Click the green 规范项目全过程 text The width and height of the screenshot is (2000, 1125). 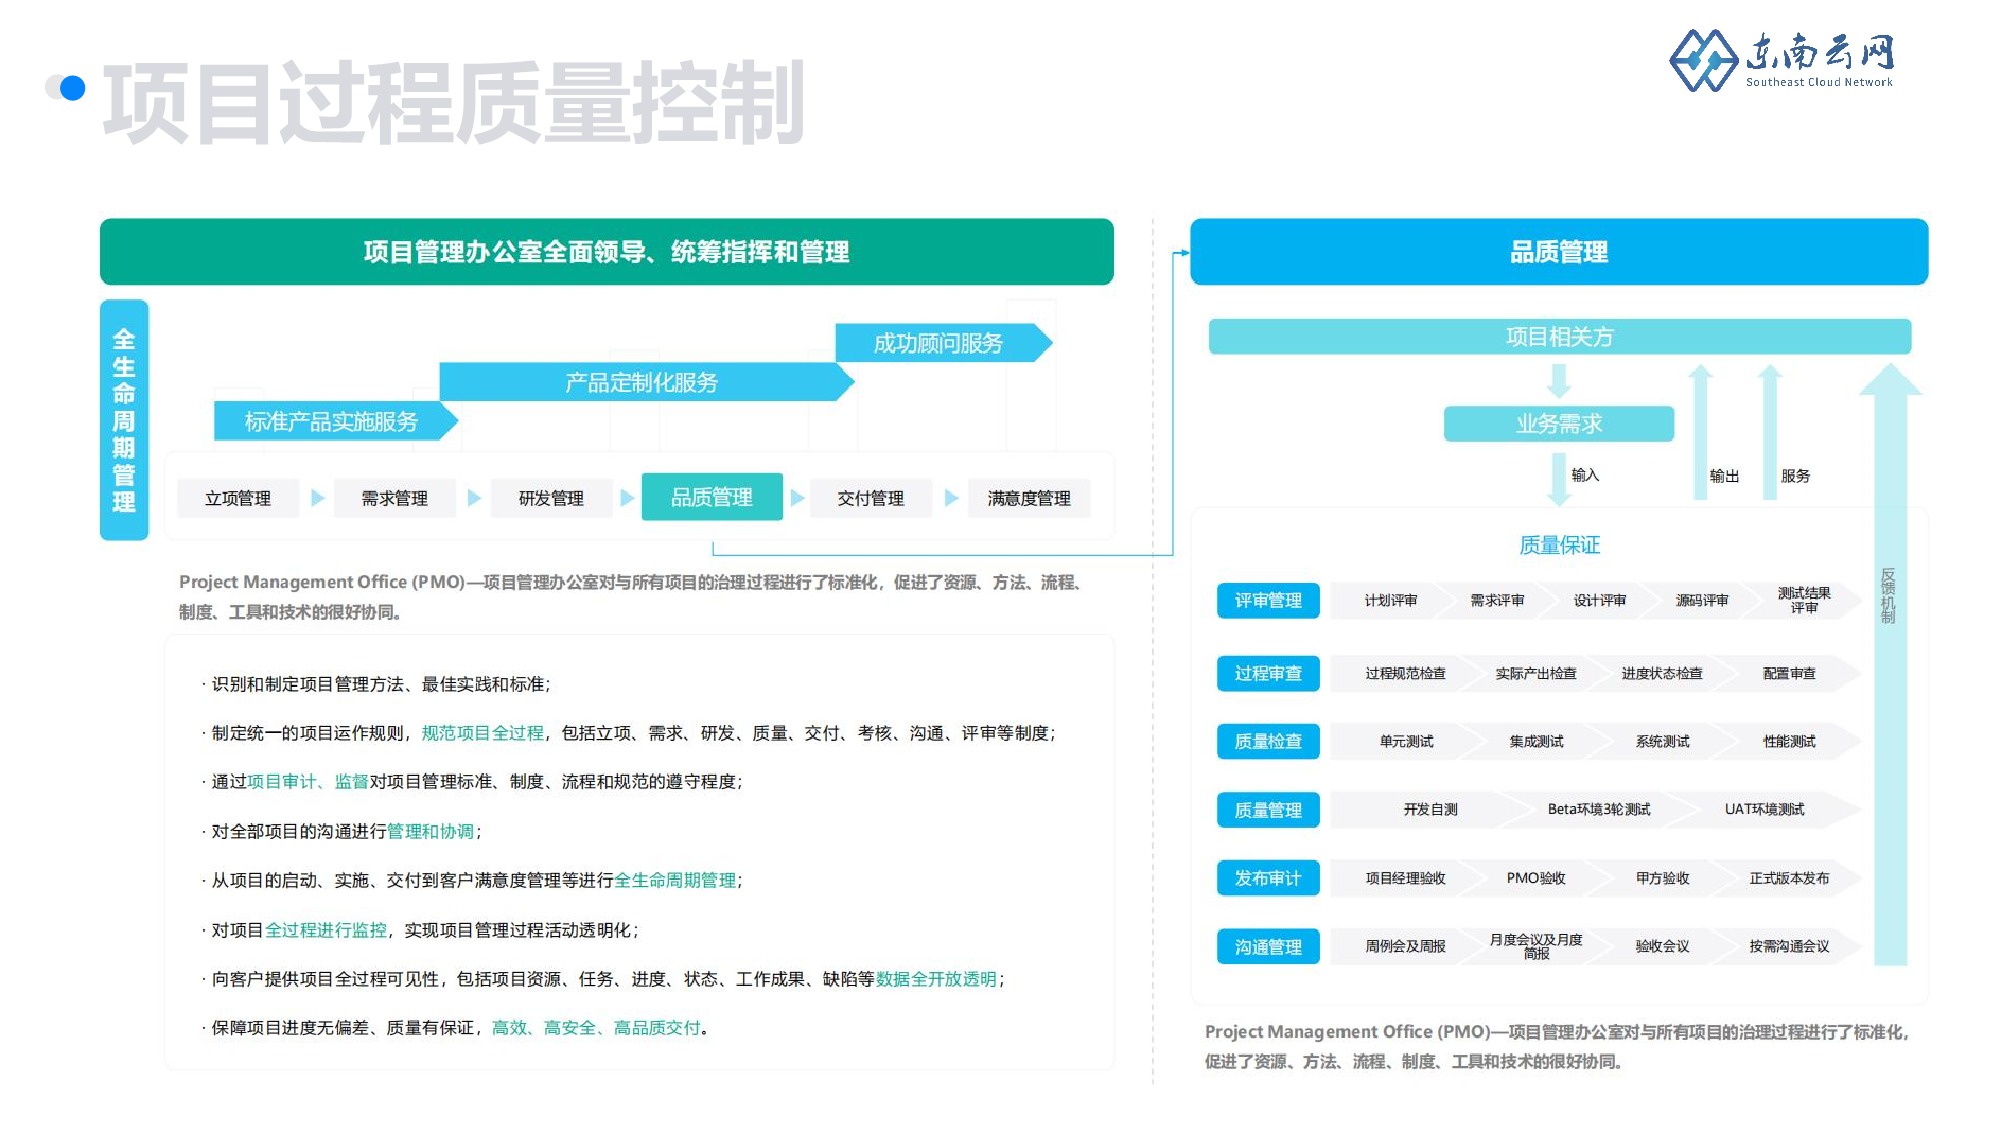click(x=483, y=733)
